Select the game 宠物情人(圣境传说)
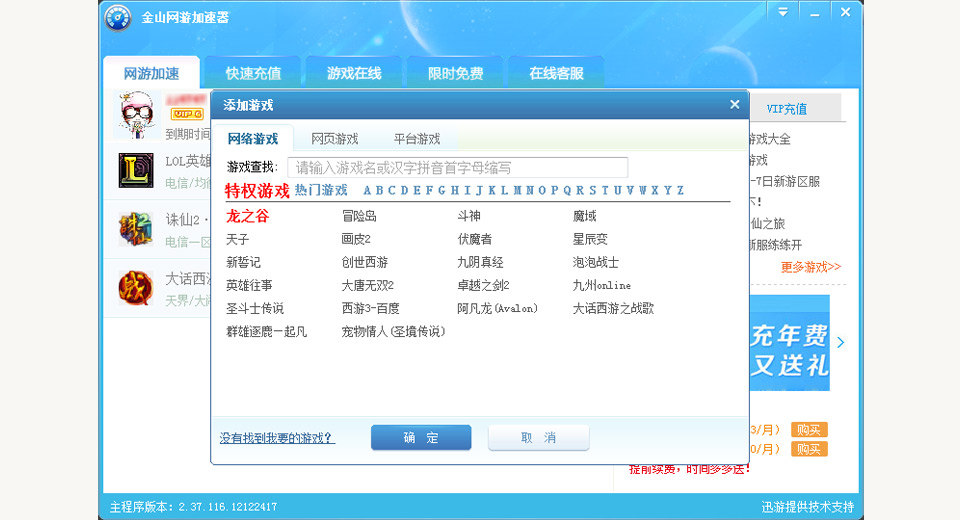This screenshot has width=960, height=520. [393, 332]
